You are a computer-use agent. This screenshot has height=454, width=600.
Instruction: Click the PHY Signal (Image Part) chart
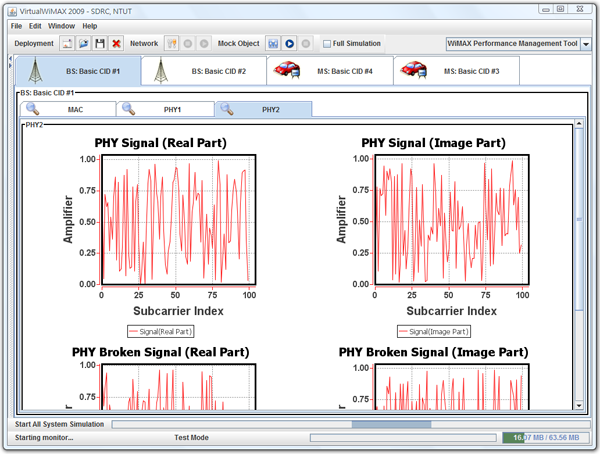point(452,220)
